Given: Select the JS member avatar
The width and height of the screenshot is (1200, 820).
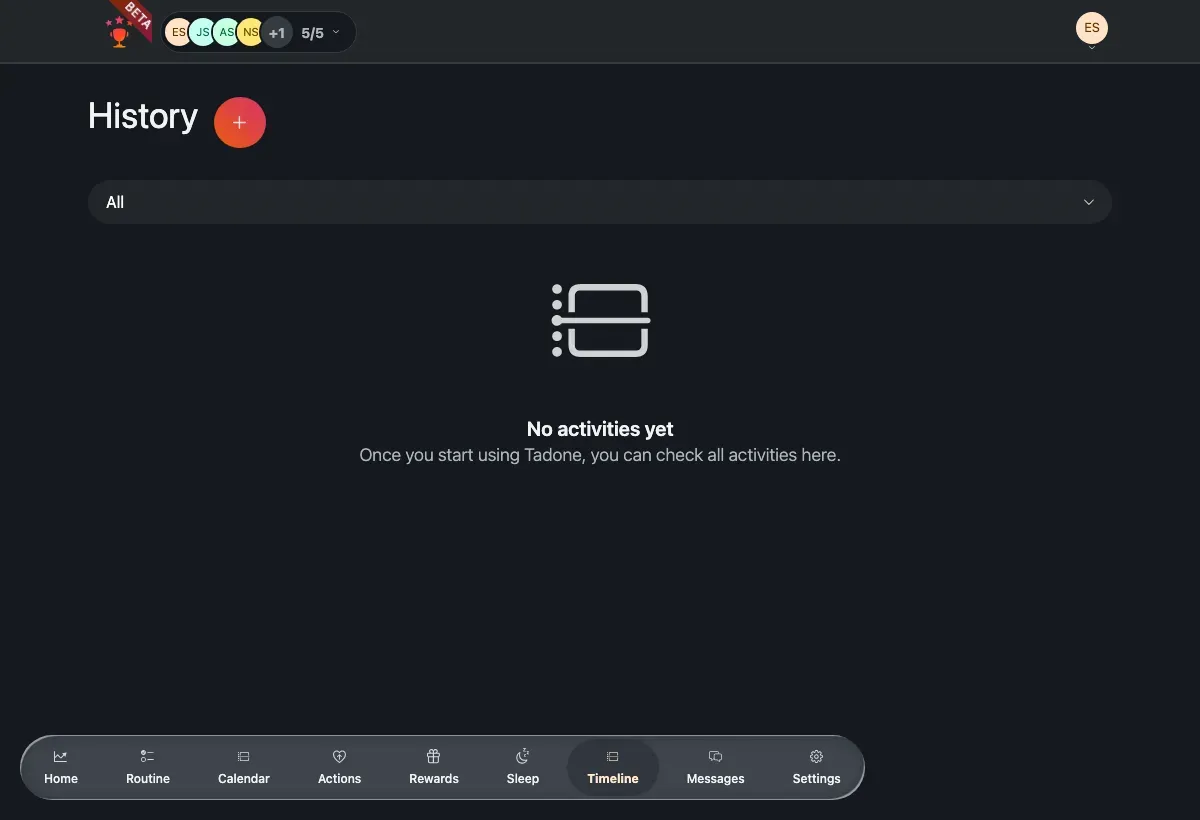Looking at the screenshot, I should click(x=202, y=33).
